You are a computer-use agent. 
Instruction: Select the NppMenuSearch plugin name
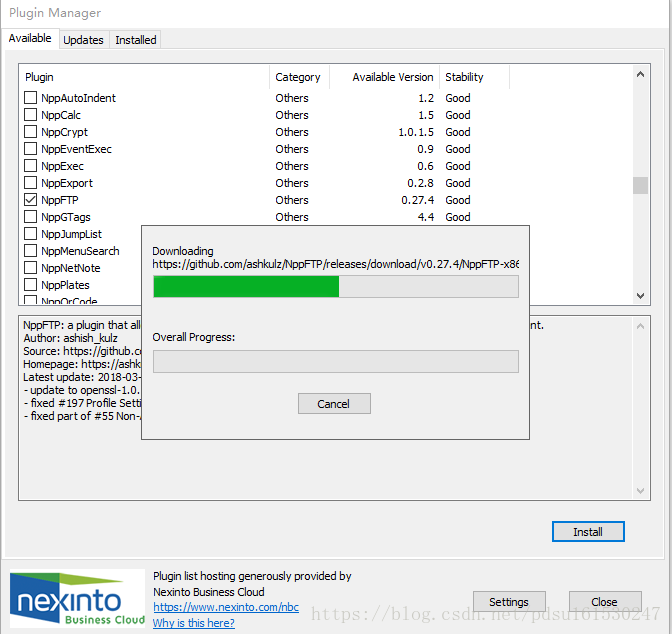[80, 251]
